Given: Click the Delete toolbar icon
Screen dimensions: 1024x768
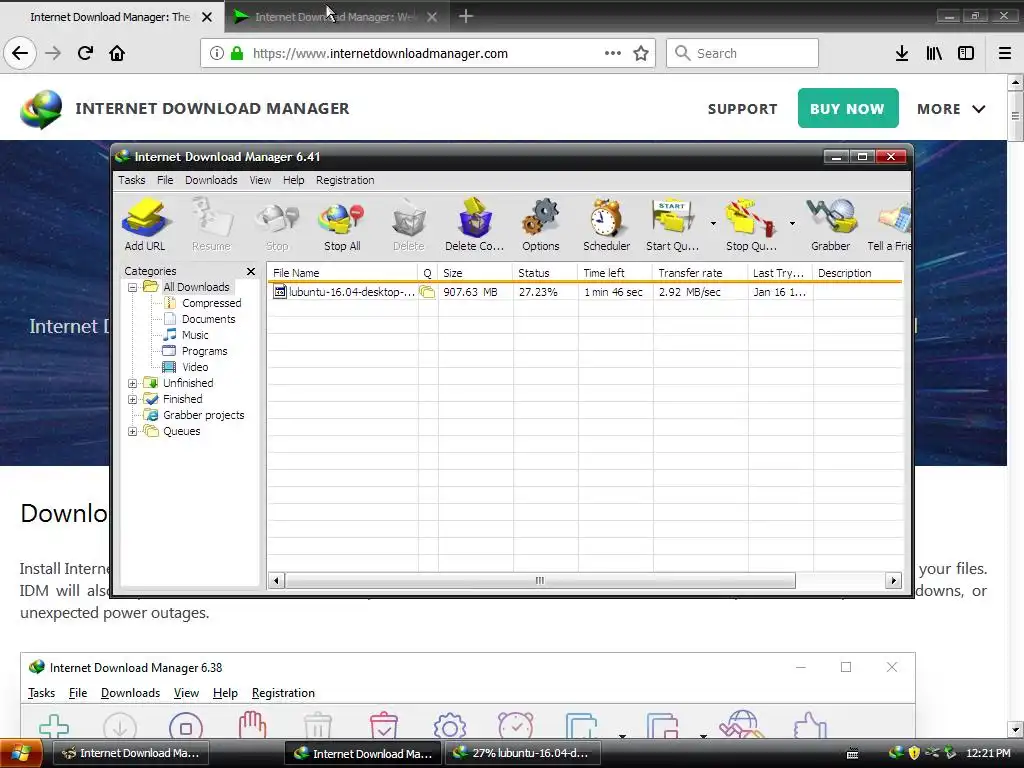Looking at the screenshot, I should tap(409, 225).
